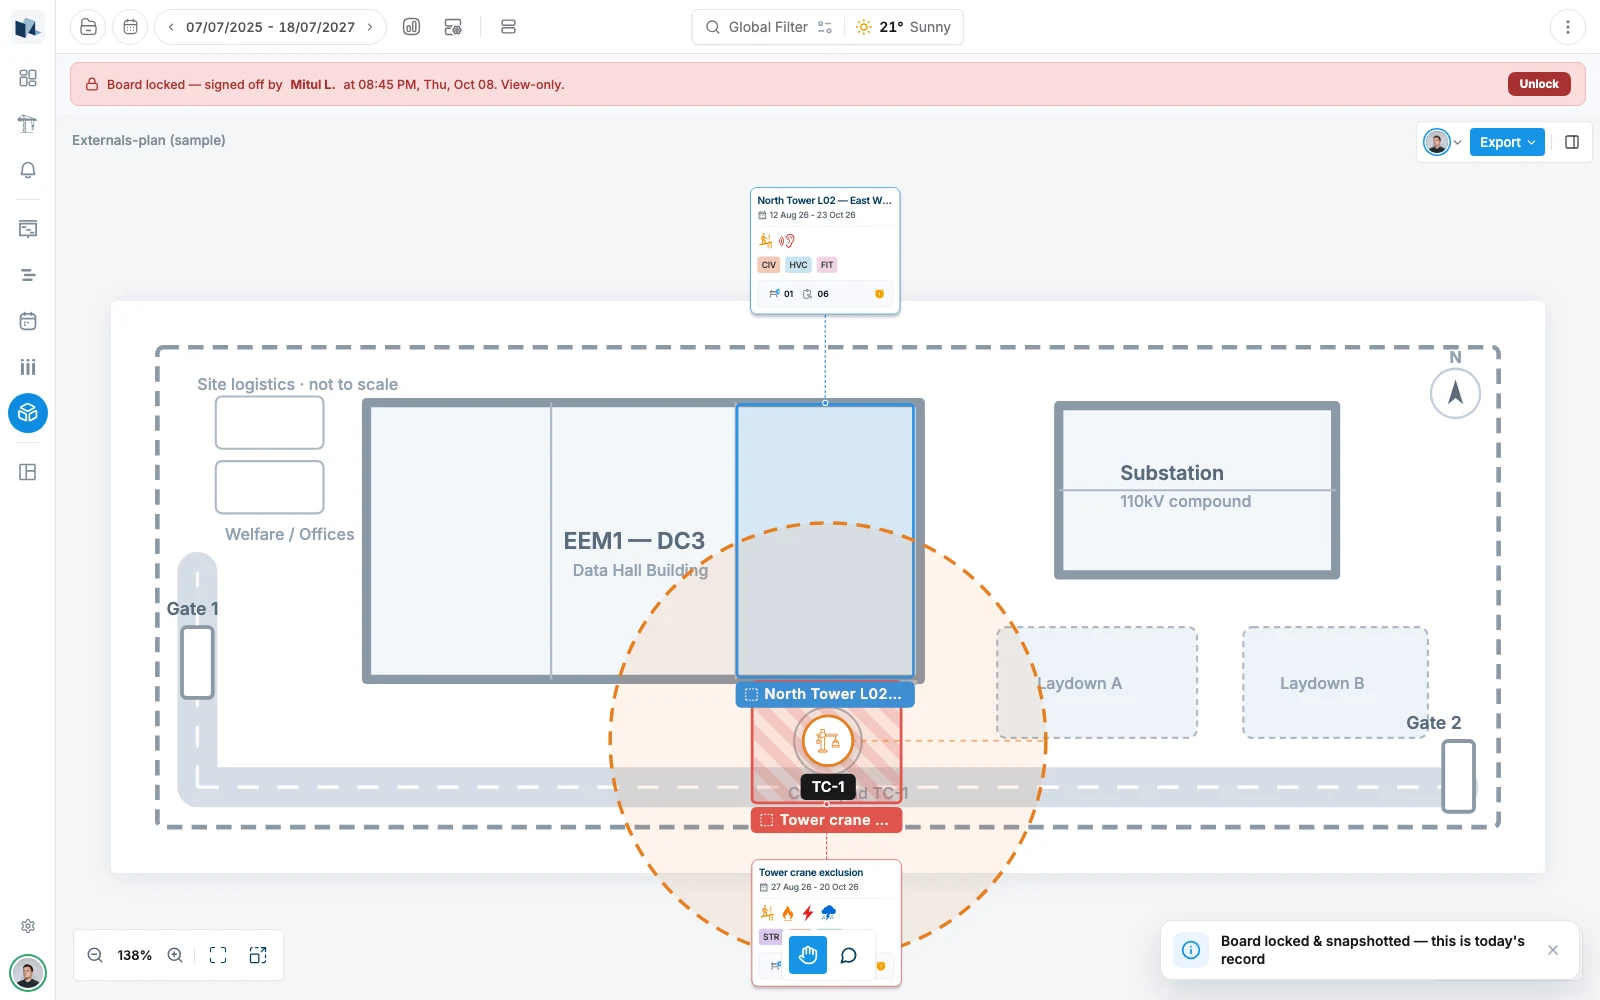The width and height of the screenshot is (1600, 1000).
Task: Select the active 3D cube icon in the sidebar
Action: click(x=28, y=413)
